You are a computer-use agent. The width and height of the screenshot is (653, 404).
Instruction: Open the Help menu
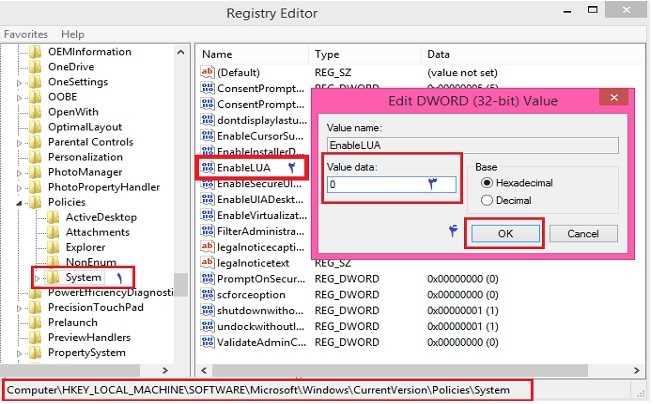pyautogui.click(x=73, y=34)
